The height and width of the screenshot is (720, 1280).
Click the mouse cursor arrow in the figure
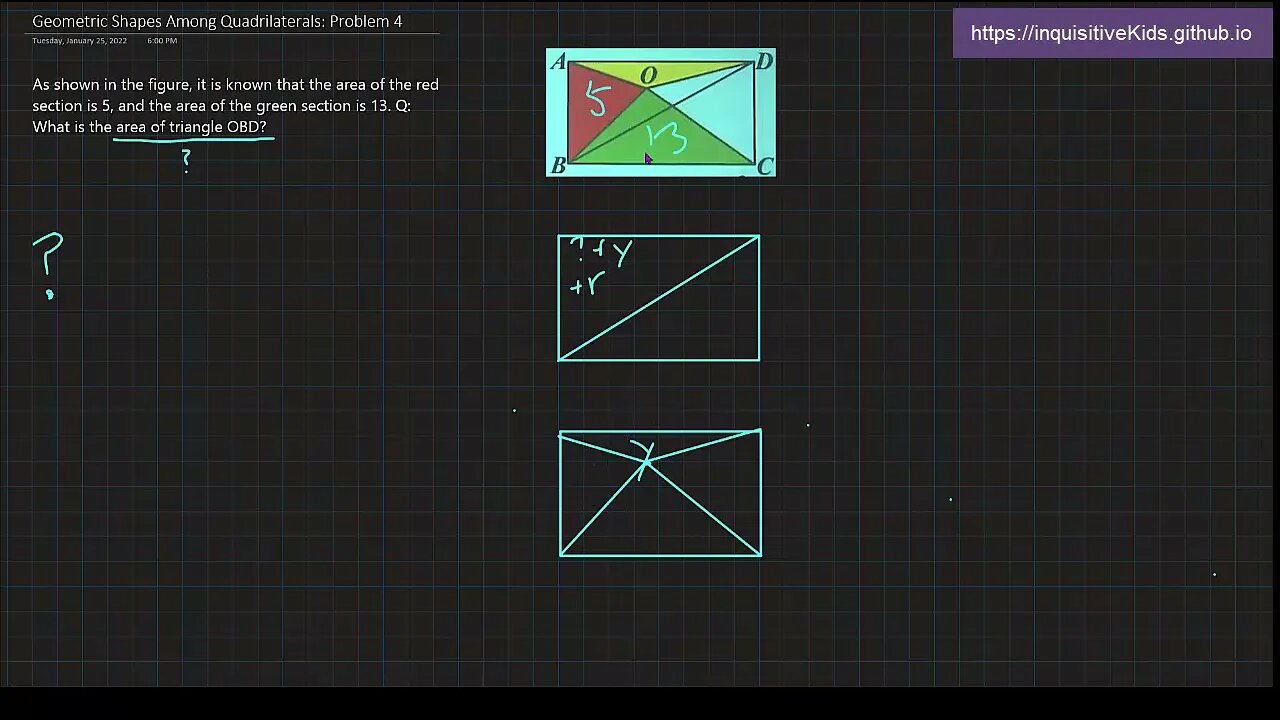click(x=646, y=158)
